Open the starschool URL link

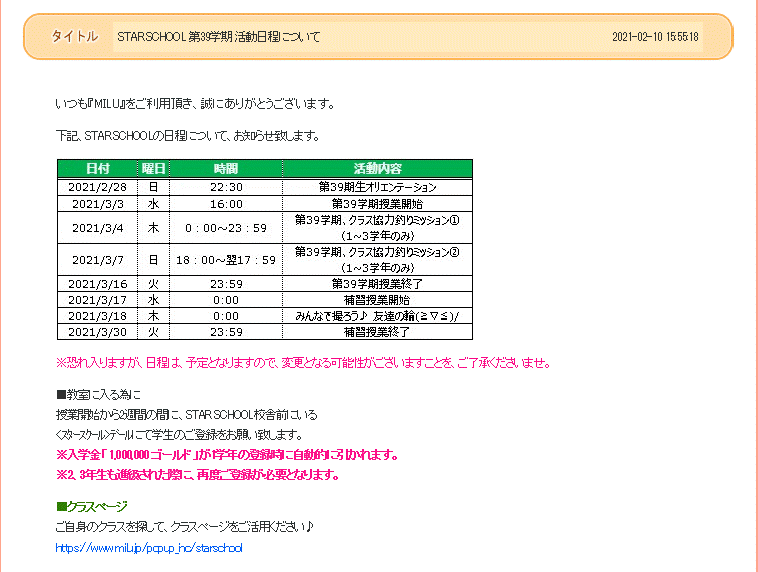[149, 548]
